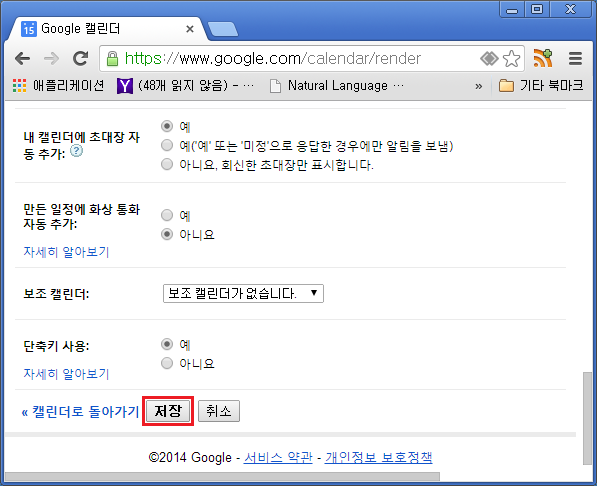Open a new tab with the new tab button
Screen dimensions: 597x486
click(223, 30)
